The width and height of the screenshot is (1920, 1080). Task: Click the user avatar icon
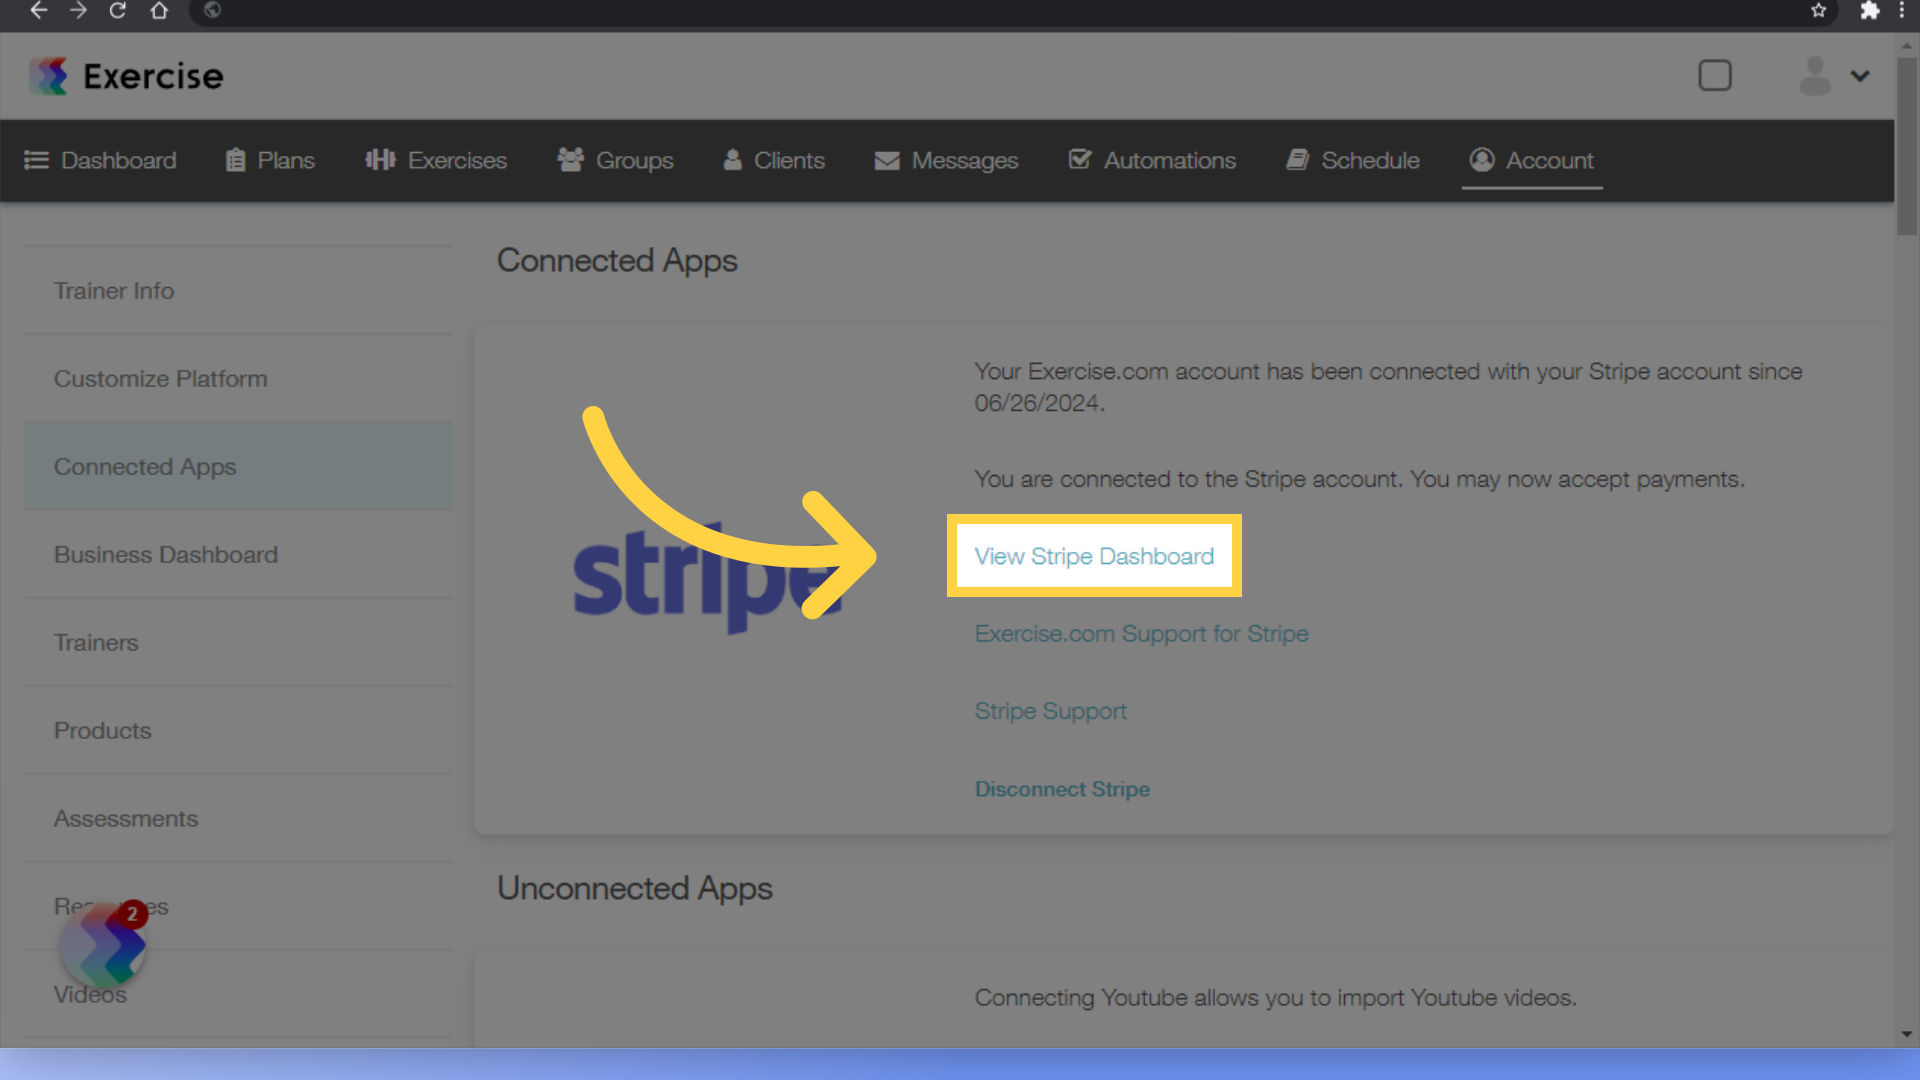[x=1815, y=76]
